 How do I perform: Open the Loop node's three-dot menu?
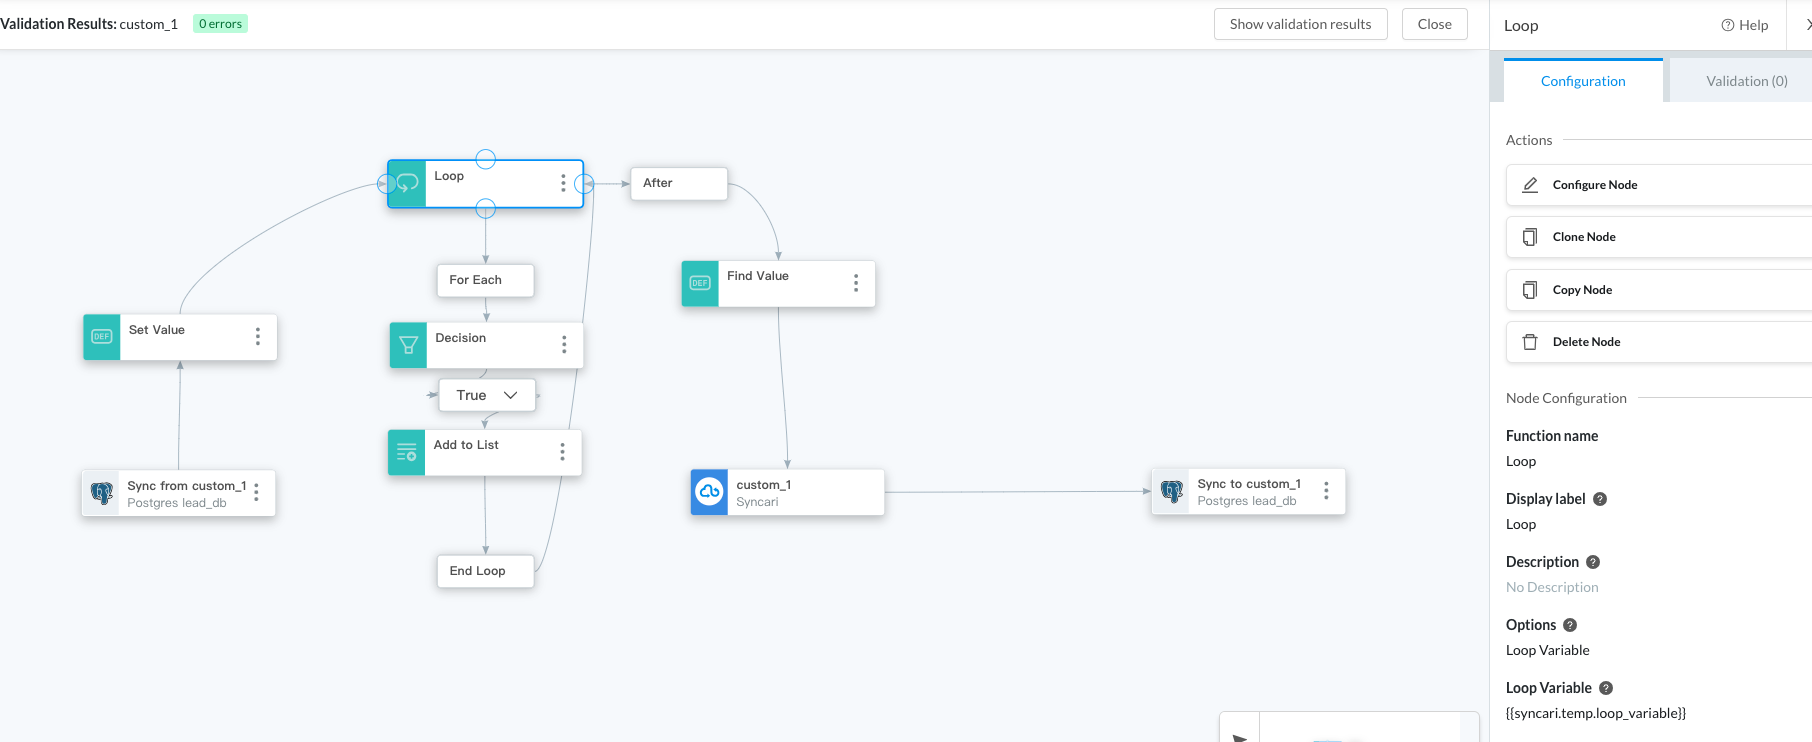tap(563, 183)
